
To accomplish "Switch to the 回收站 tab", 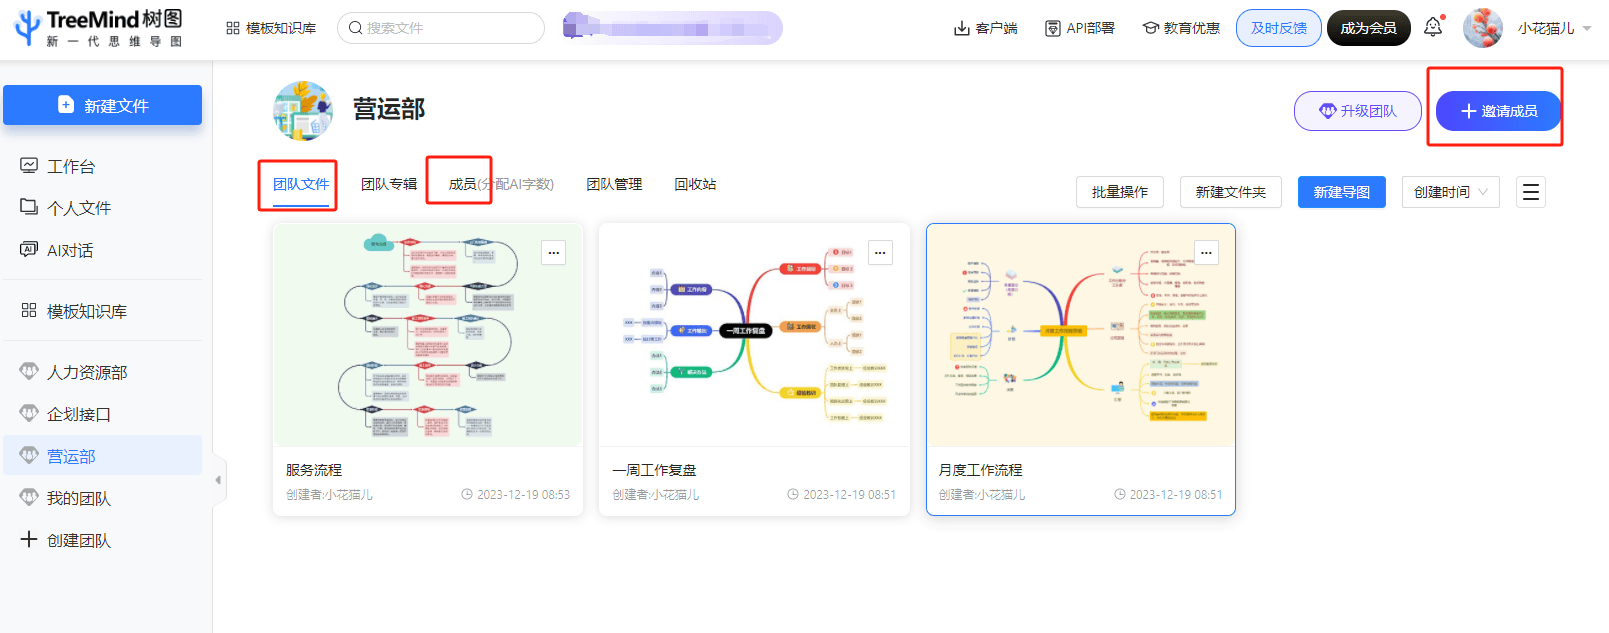I will [x=695, y=184].
